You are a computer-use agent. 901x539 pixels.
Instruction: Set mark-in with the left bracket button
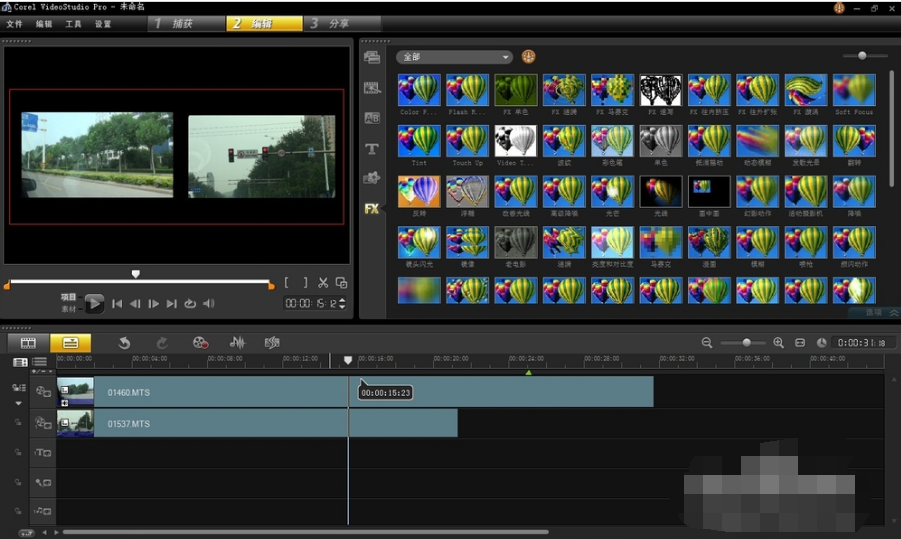click(287, 283)
